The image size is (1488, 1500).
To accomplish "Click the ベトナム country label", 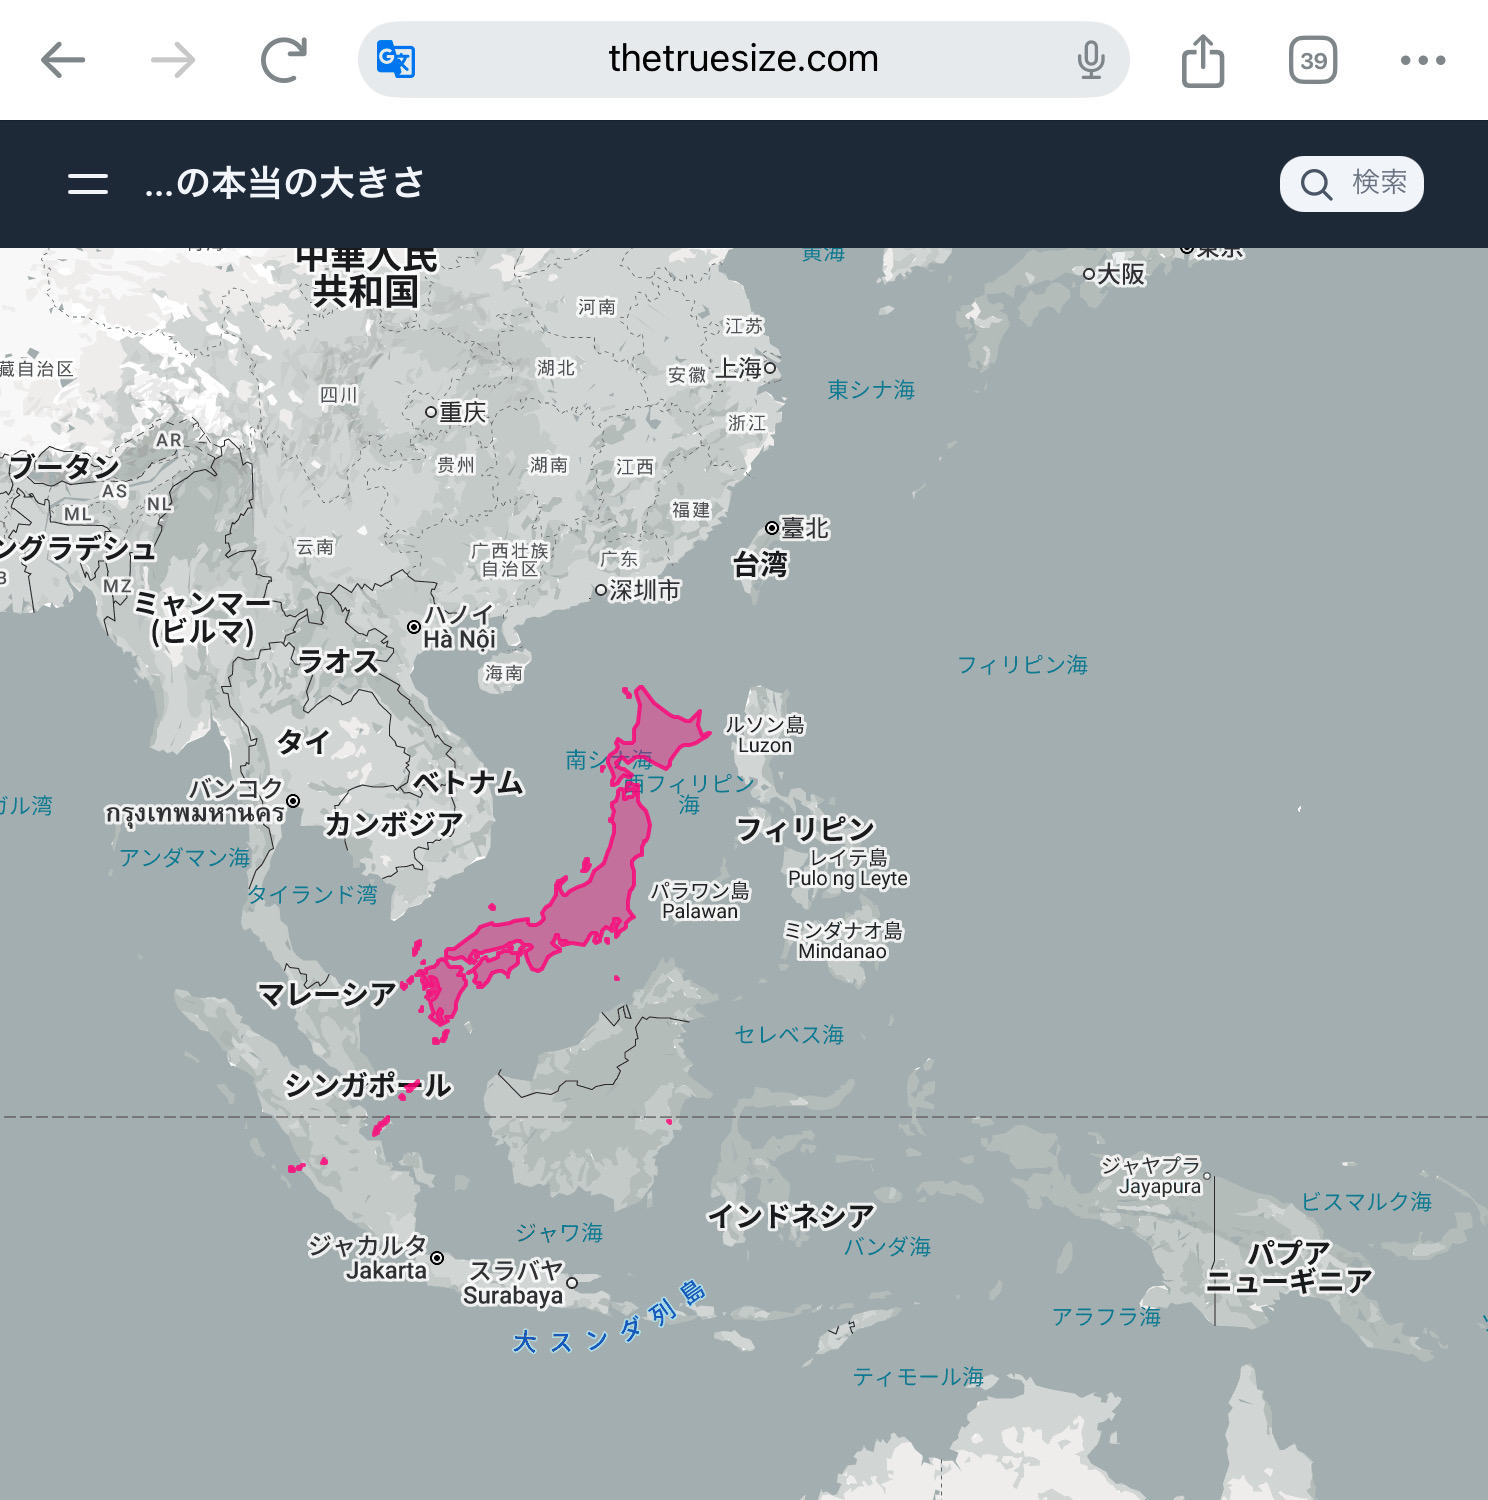I will tap(468, 782).
